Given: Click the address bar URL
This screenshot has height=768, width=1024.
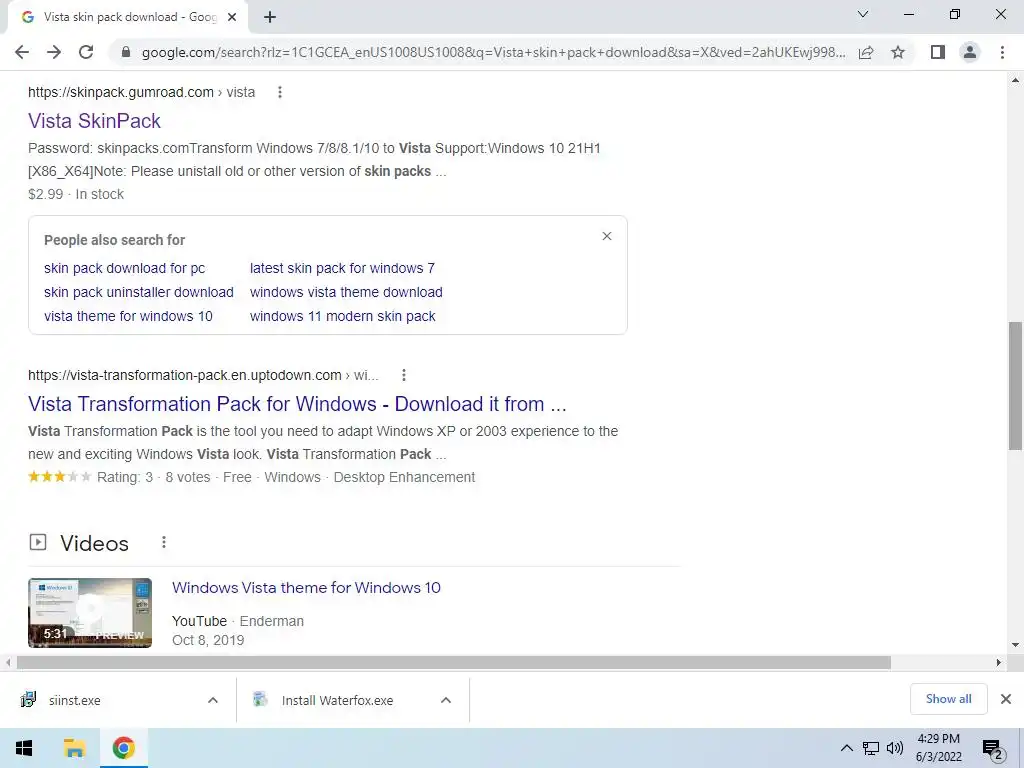Looking at the screenshot, I should pyautogui.click(x=493, y=52).
